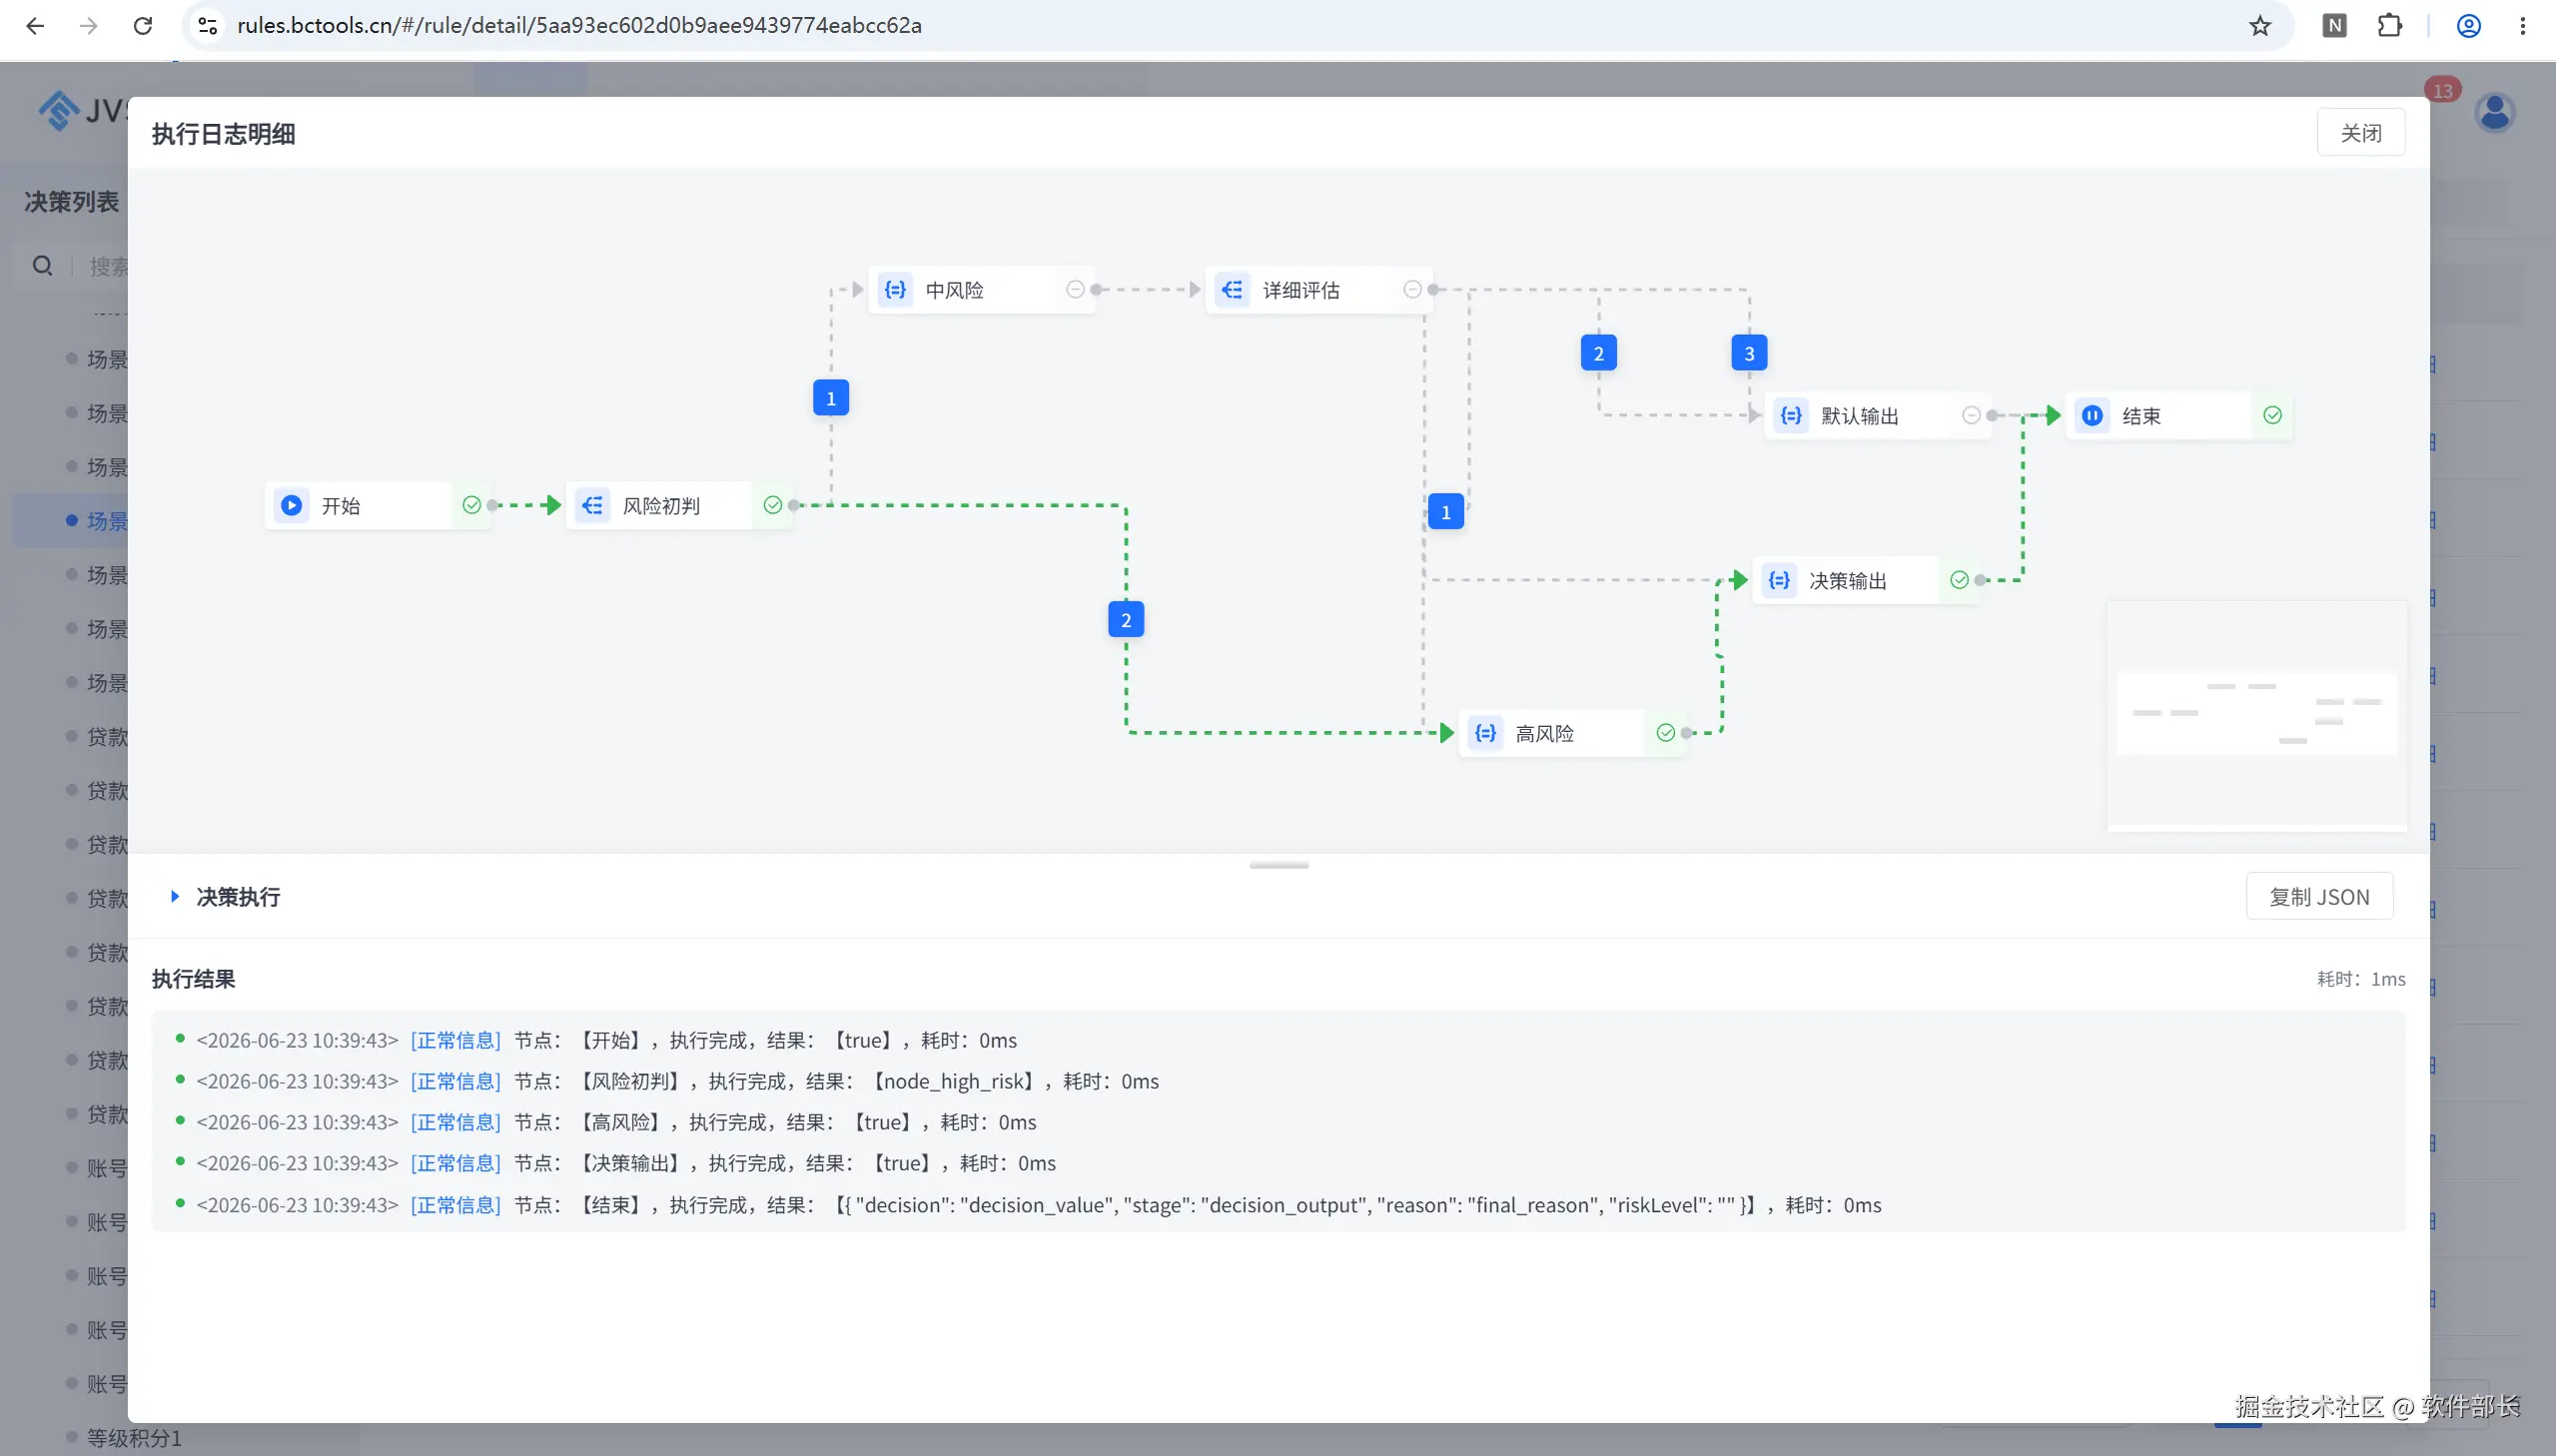Click the minus status on 默认输出 node

pos(1971,415)
